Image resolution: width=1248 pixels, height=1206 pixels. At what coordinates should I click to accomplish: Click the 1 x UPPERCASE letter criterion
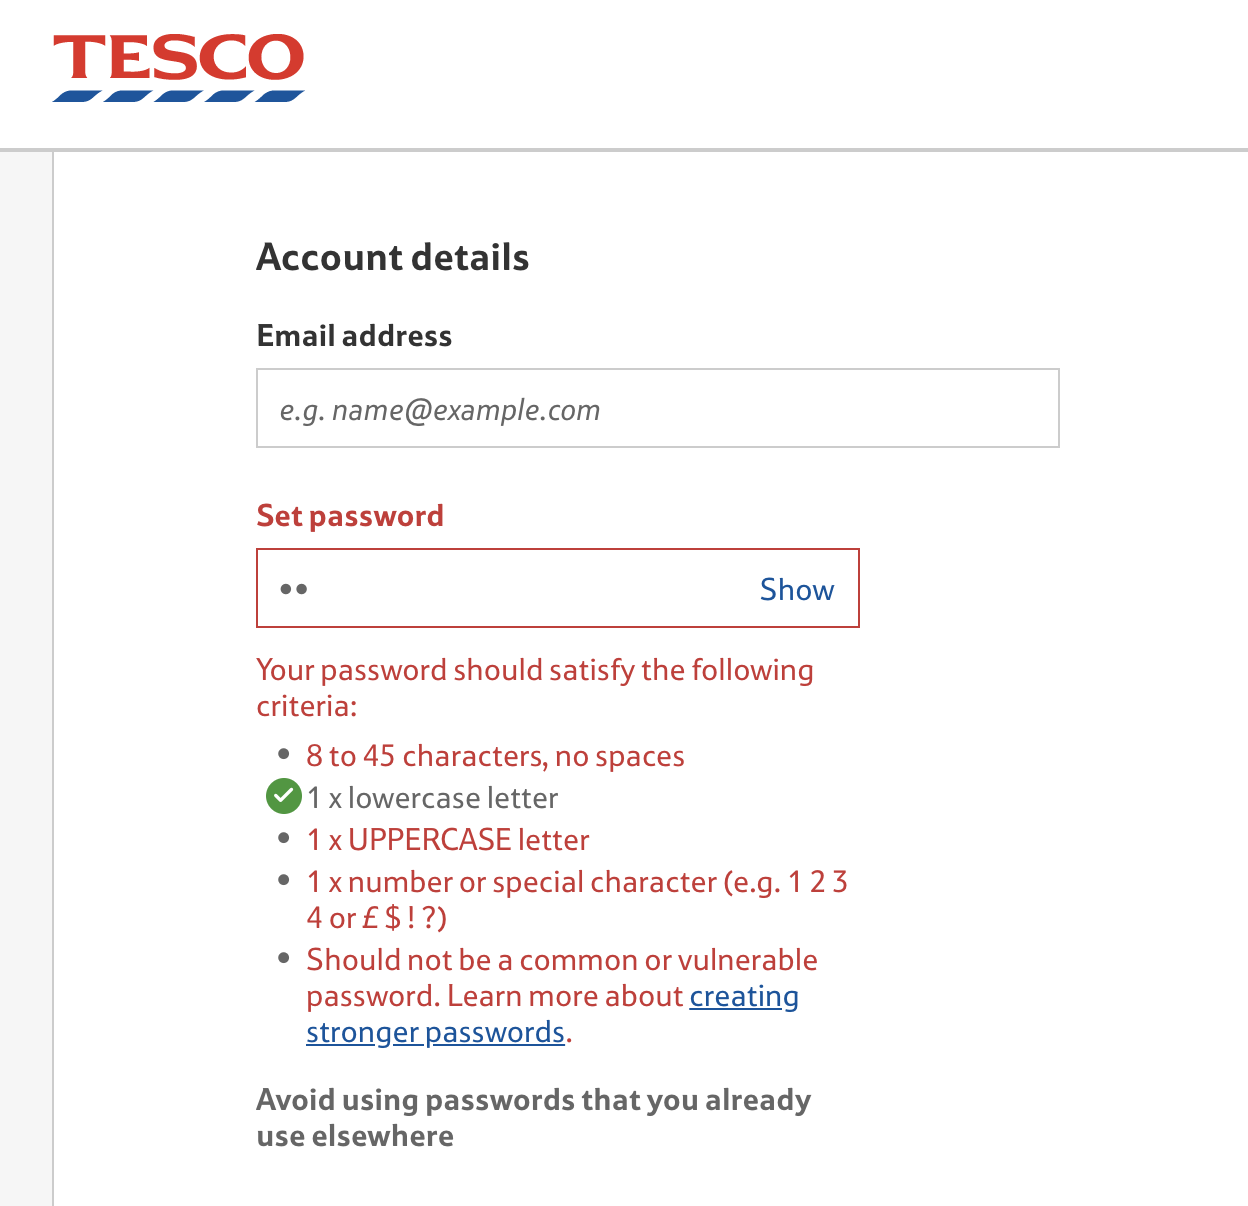click(447, 840)
